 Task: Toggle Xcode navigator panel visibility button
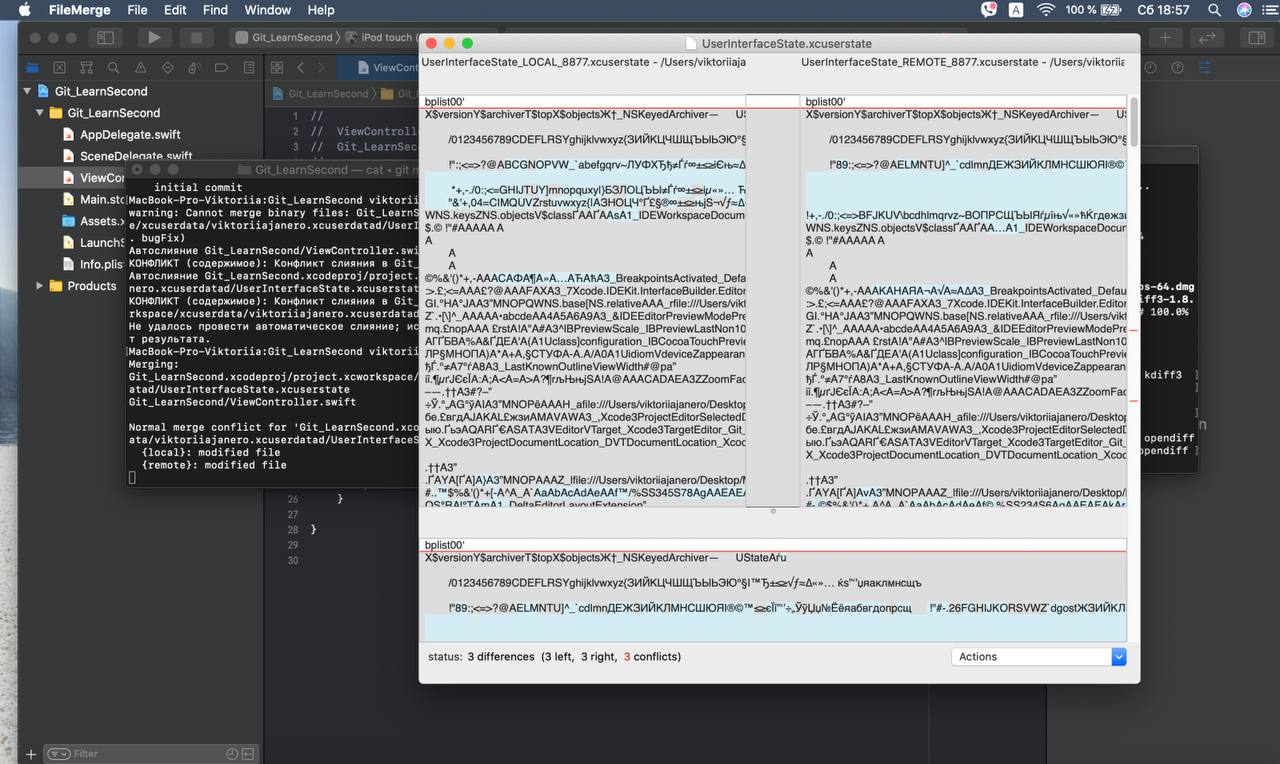tap(103, 38)
